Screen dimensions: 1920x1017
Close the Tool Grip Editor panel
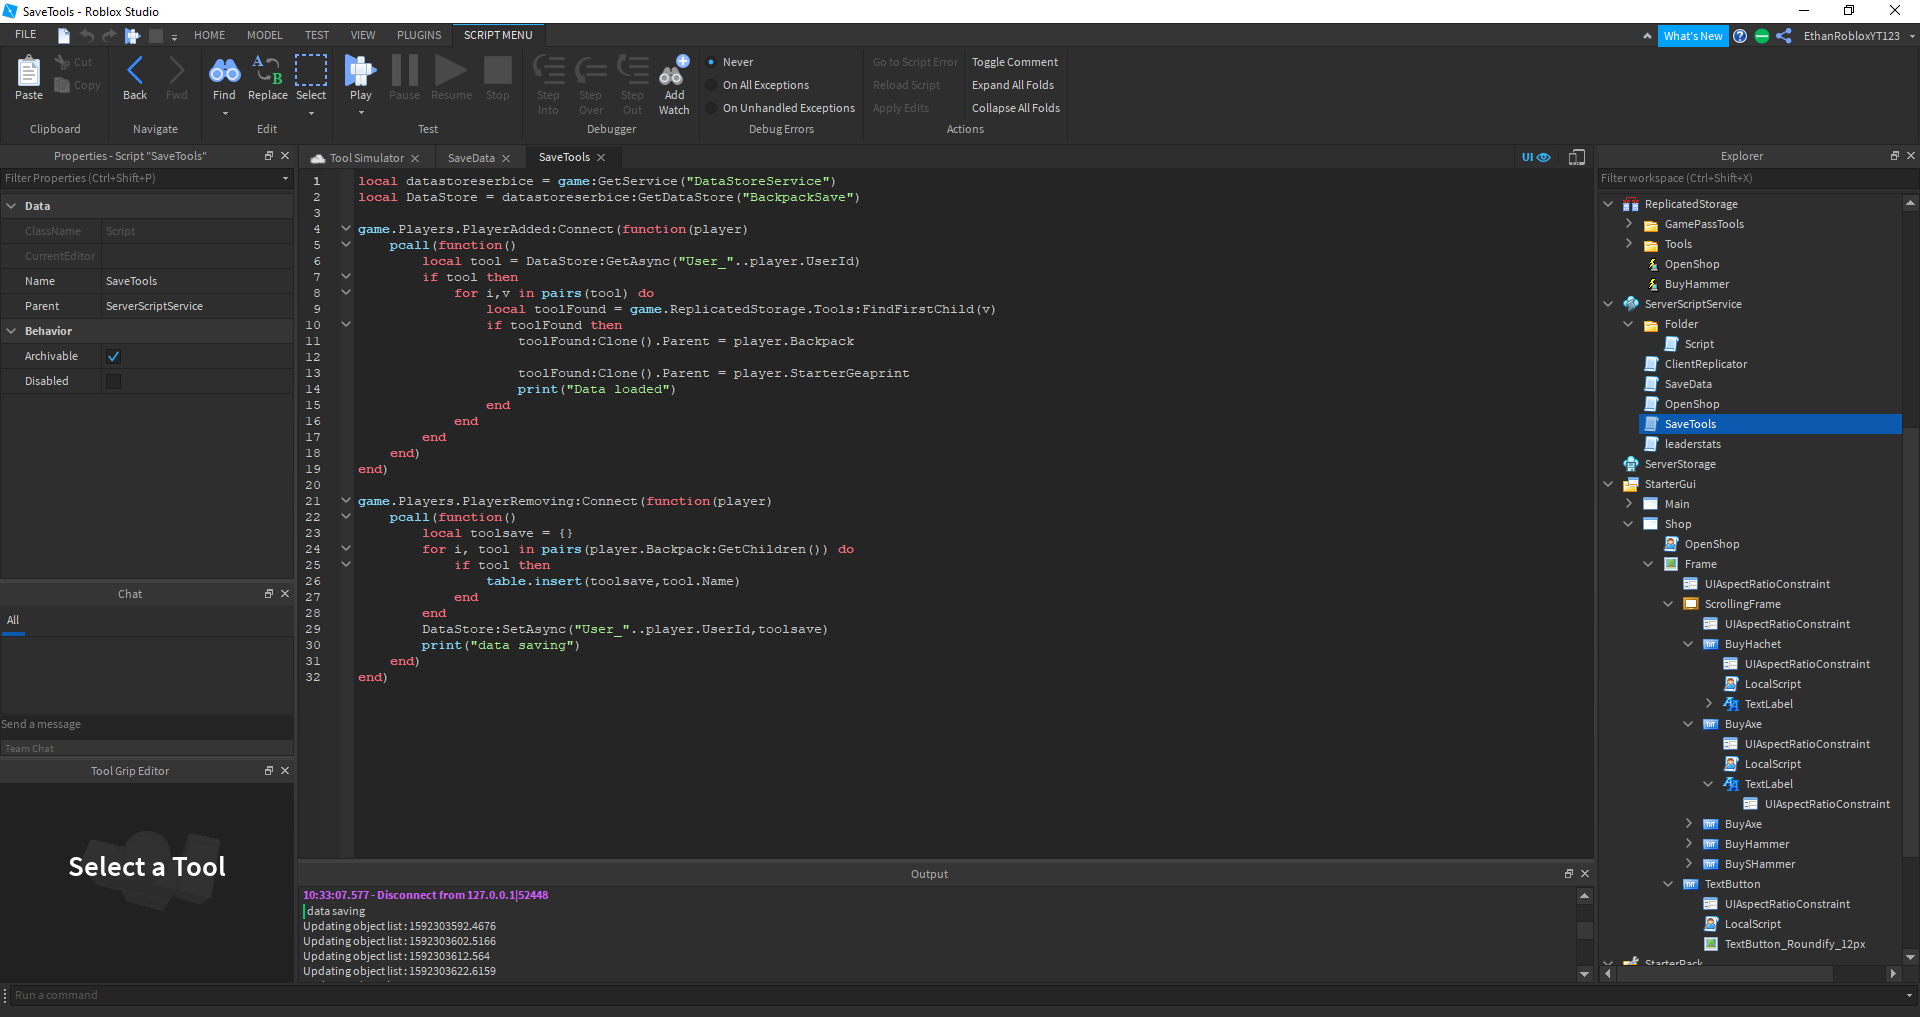pyautogui.click(x=285, y=771)
